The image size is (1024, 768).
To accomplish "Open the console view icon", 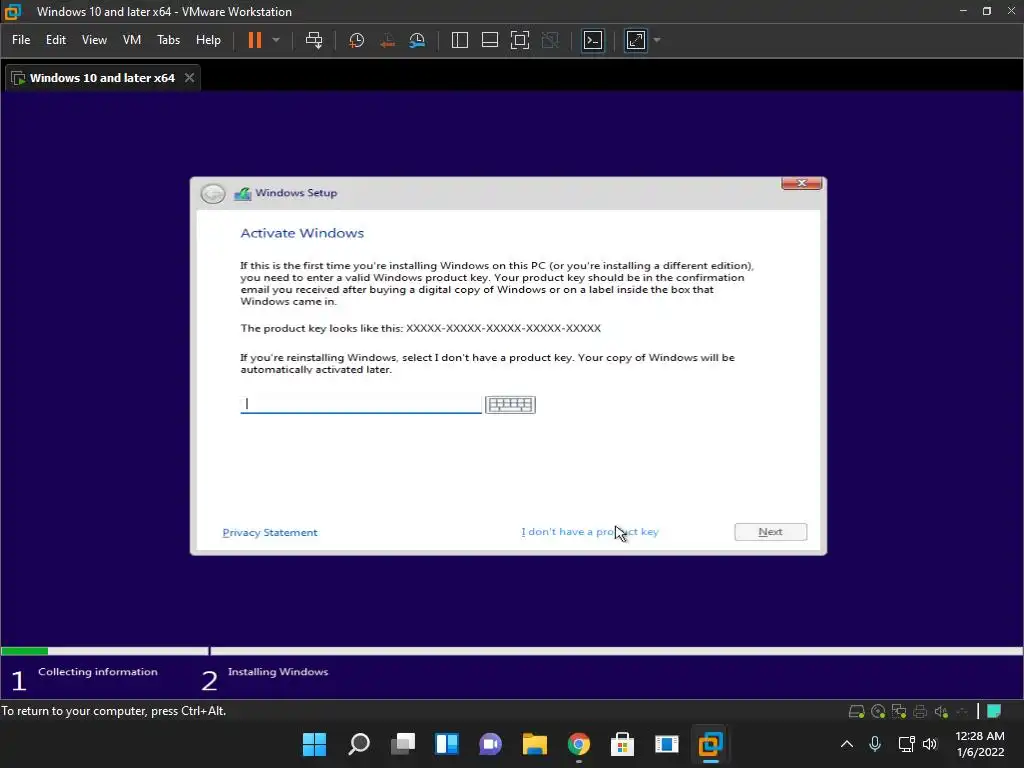I will point(593,40).
